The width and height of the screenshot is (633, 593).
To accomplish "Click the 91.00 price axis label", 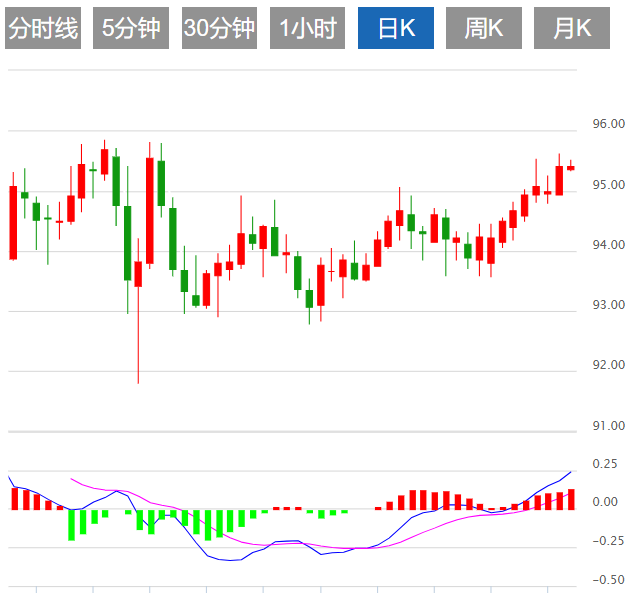I will pyautogui.click(x=609, y=426).
